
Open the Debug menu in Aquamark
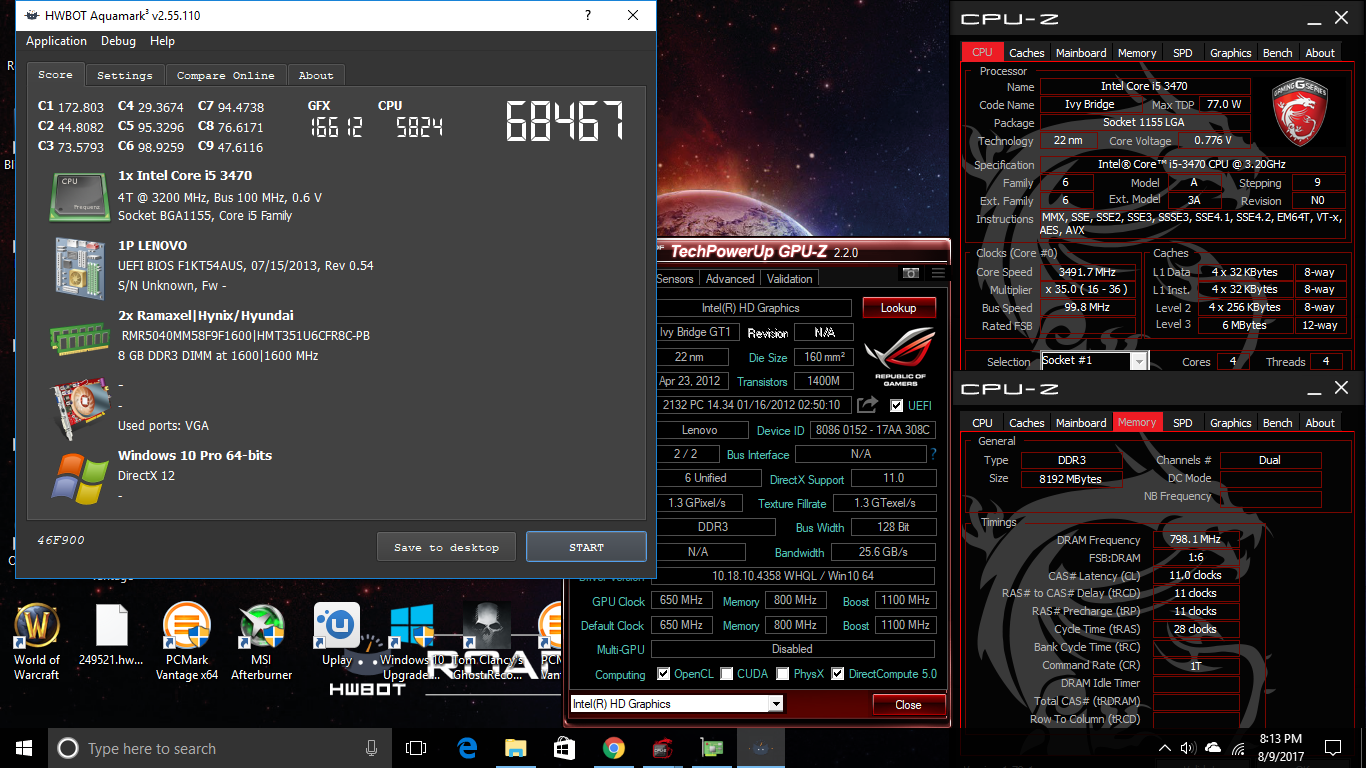coord(118,41)
